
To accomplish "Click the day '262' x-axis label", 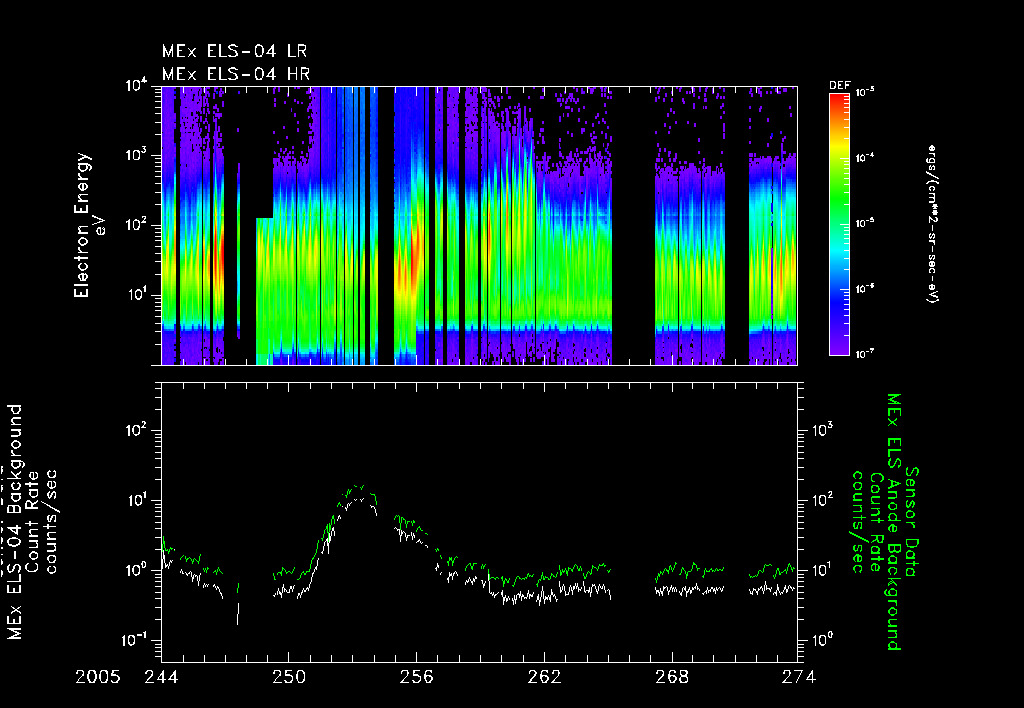I will 544,677.
